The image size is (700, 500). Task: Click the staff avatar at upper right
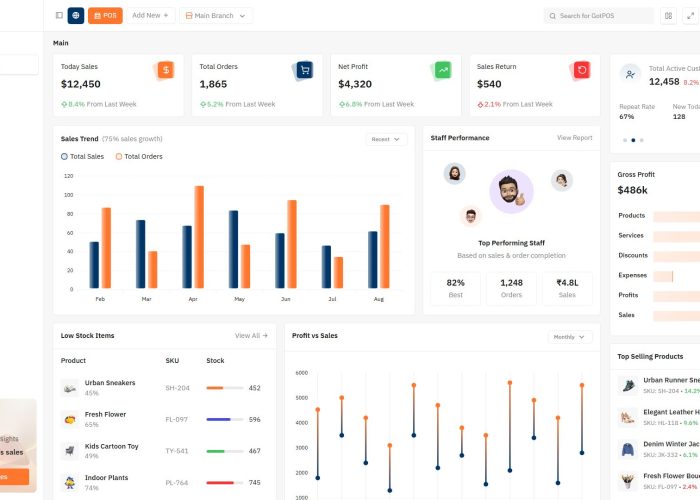562,180
